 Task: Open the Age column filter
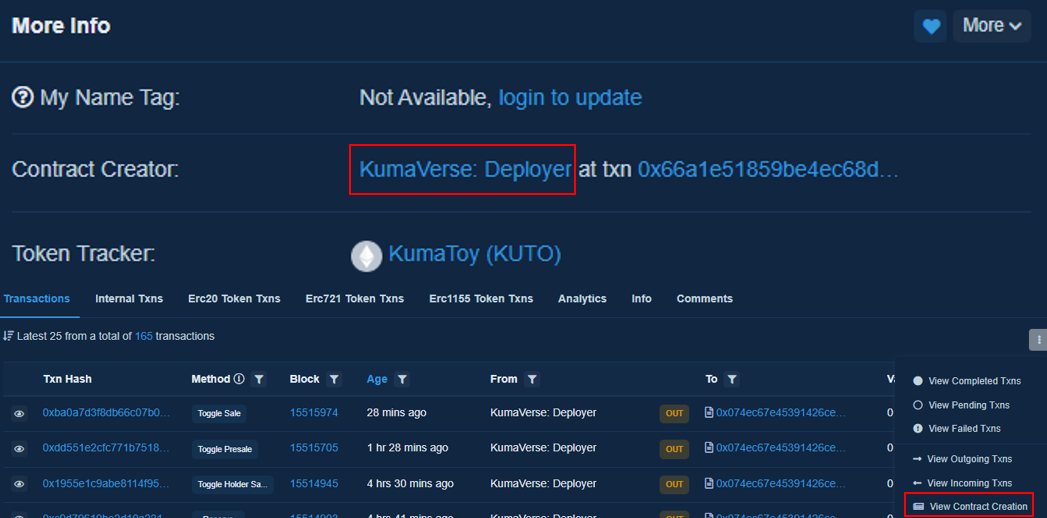click(x=401, y=380)
